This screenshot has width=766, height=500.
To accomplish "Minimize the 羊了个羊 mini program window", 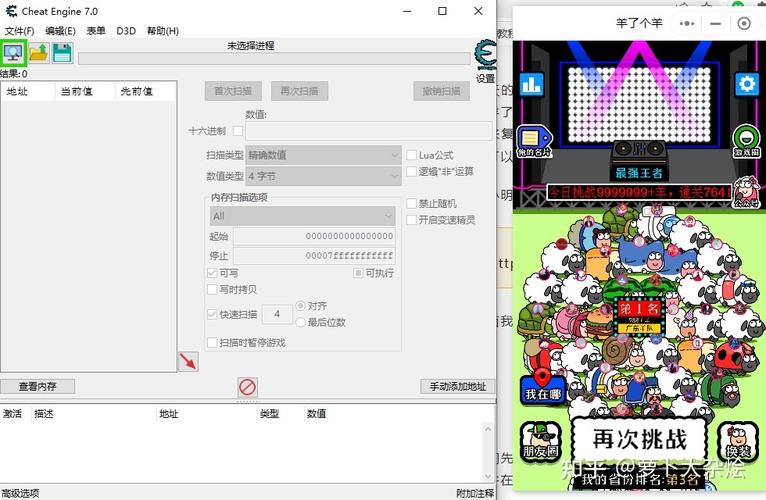I will [715, 23].
